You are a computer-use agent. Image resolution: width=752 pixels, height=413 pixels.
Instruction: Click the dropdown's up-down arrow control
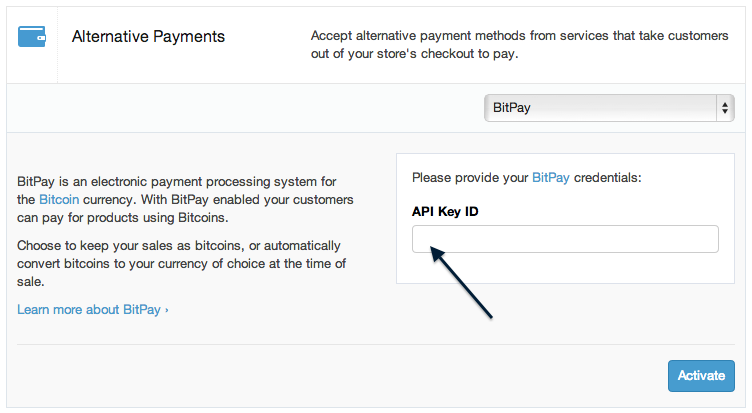pos(725,108)
